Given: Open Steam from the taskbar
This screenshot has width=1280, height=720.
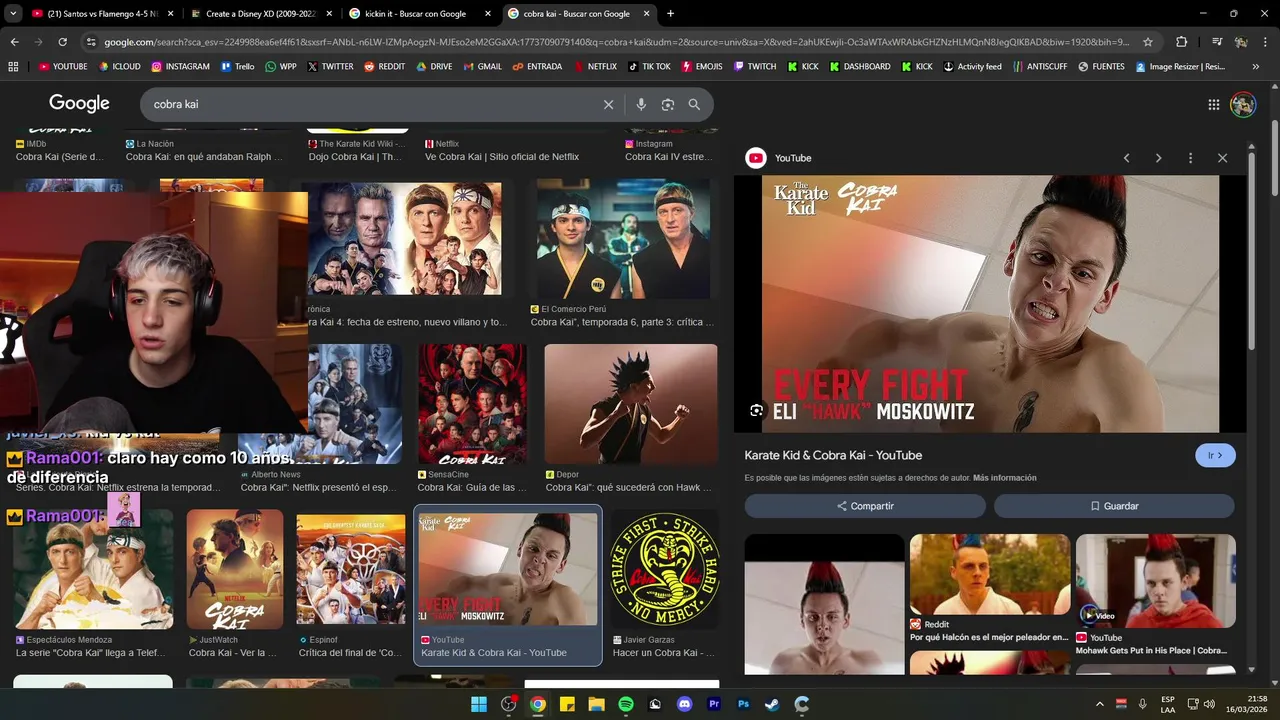Looking at the screenshot, I should [x=772, y=704].
